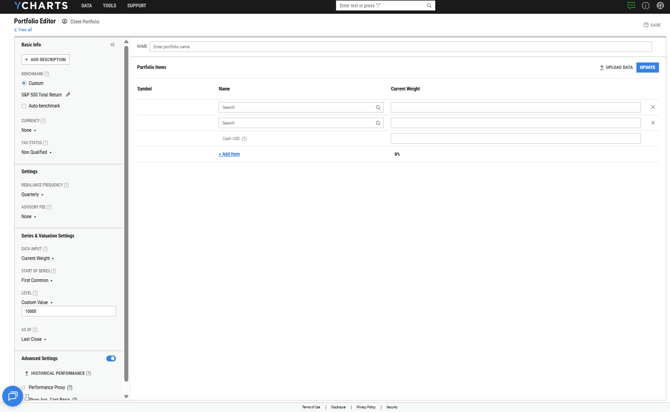This screenshot has height=412, width=670.
Task: Click the magnifier icon in top search bar
Action: point(429,6)
